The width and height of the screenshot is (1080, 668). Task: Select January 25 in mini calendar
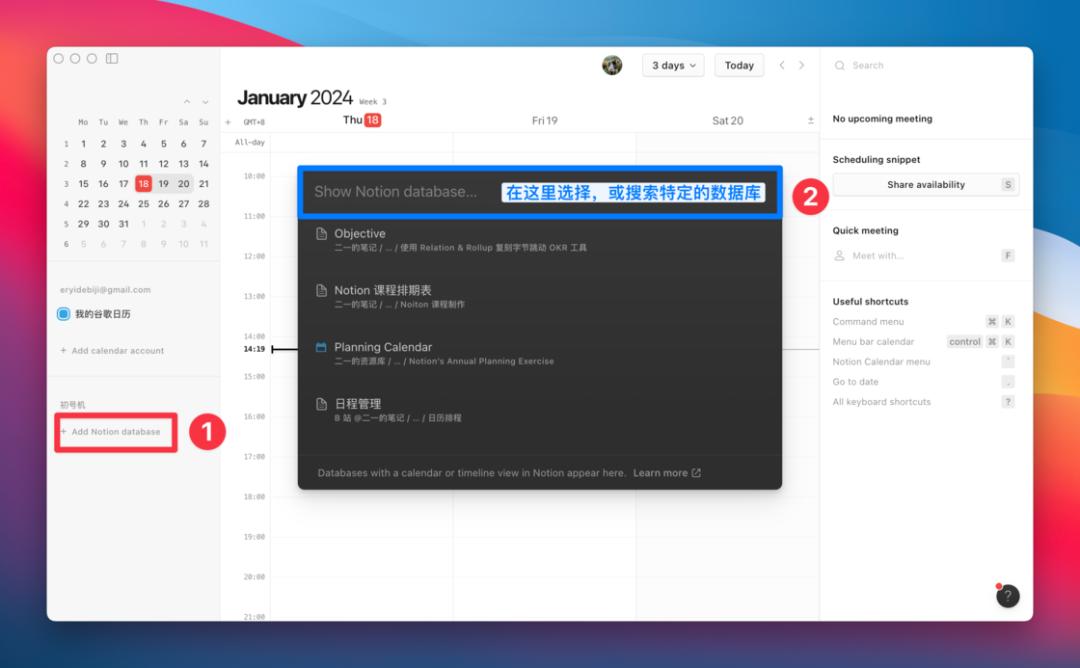(x=143, y=204)
